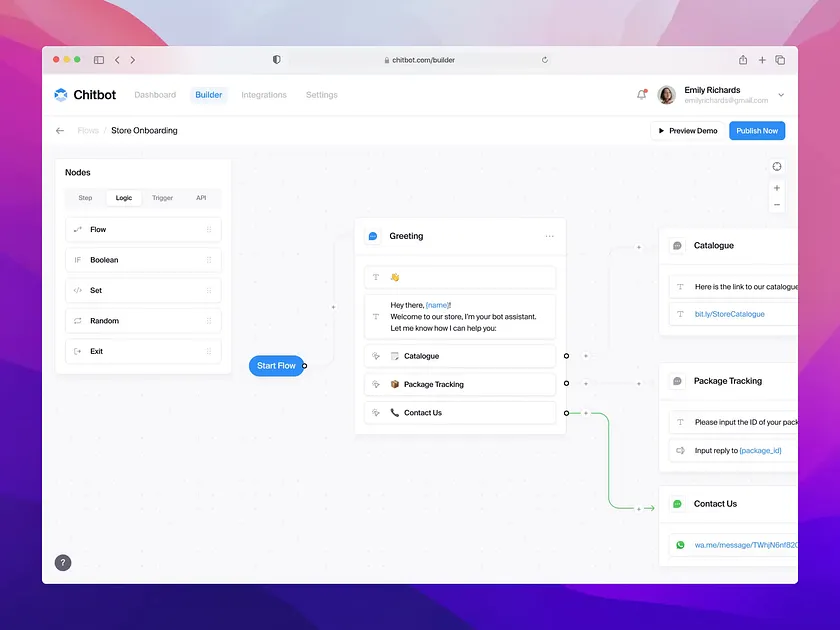Select the Set node from Nodes panel
The width and height of the screenshot is (840, 630).
point(142,290)
